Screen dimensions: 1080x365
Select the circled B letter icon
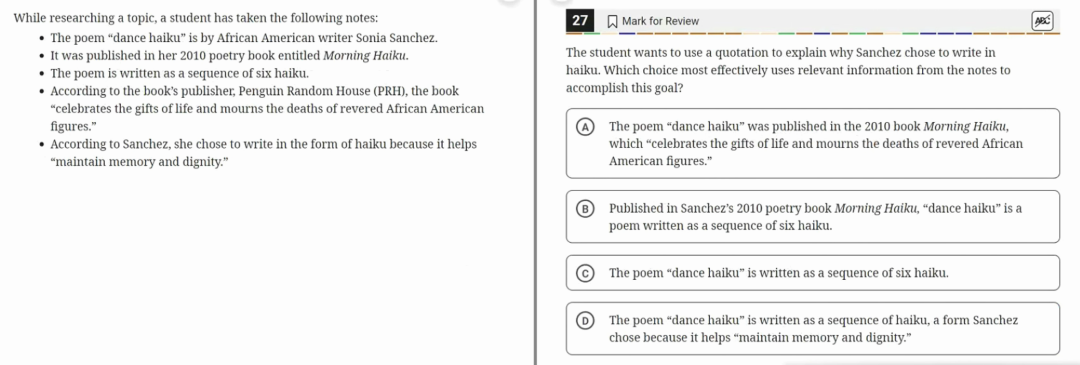[x=585, y=209]
